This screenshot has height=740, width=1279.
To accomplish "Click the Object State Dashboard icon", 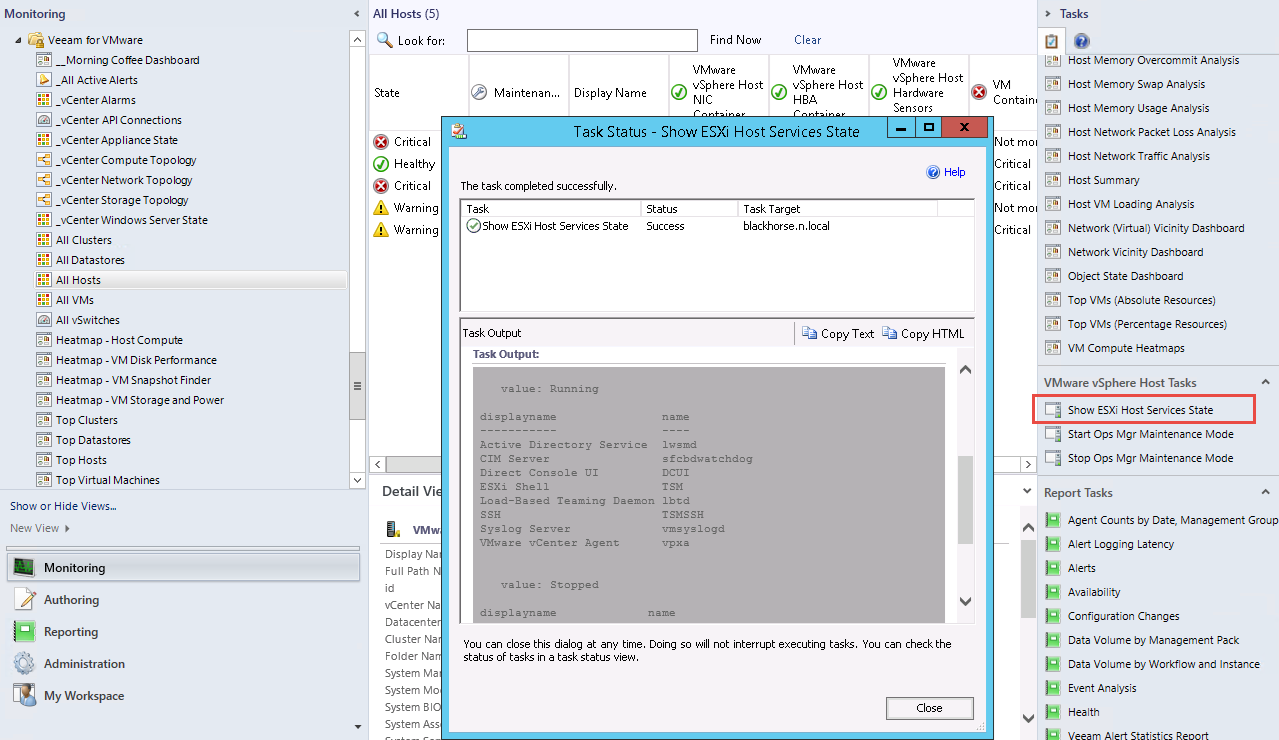I will 1052,276.
